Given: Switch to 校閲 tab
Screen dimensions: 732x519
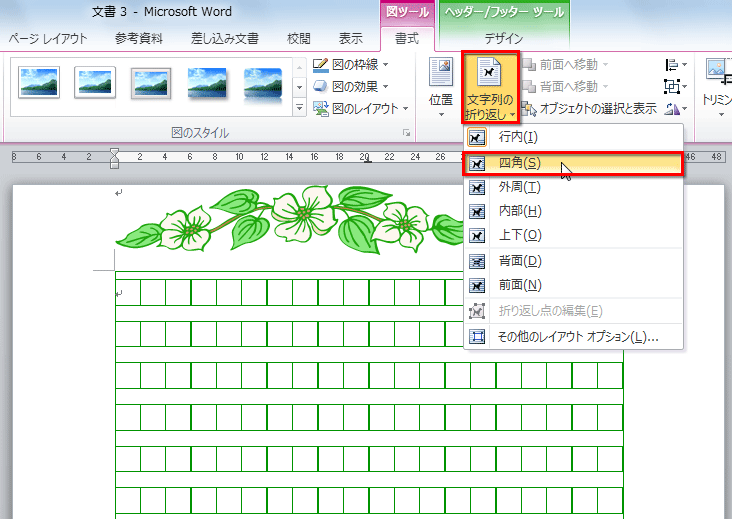Looking at the screenshot, I should coord(299,38).
